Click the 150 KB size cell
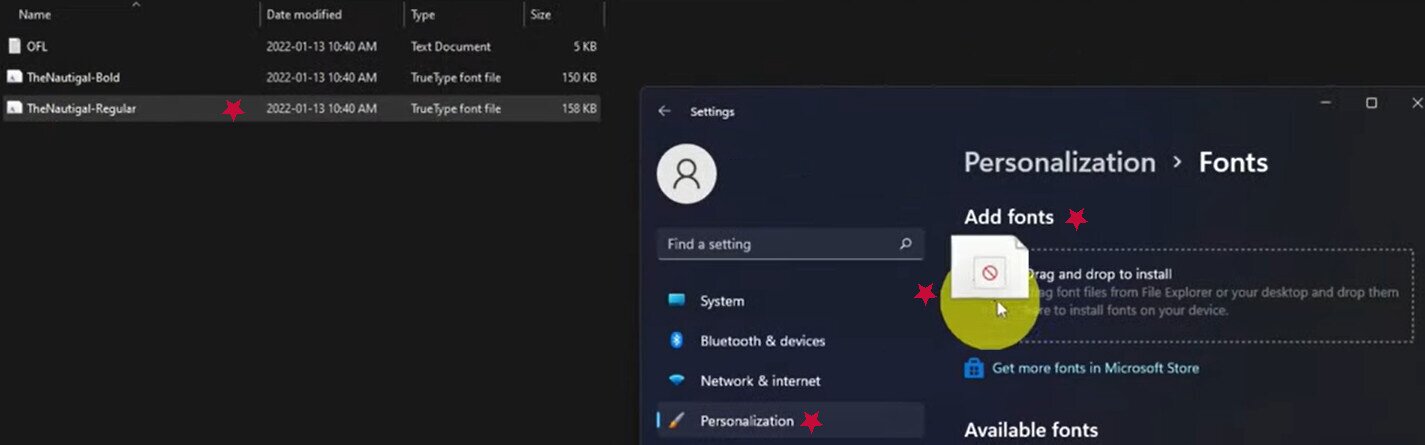The image size is (1425, 445). click(x=578, y=77)
